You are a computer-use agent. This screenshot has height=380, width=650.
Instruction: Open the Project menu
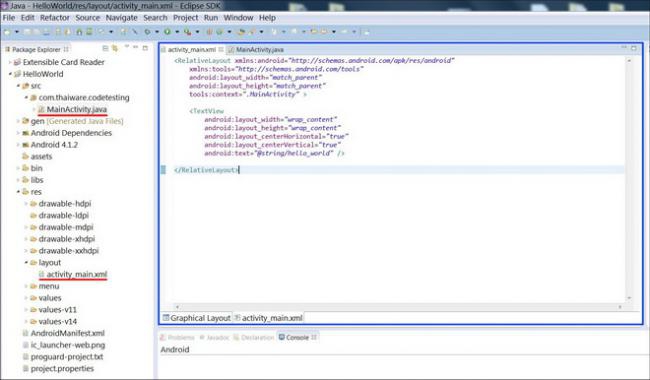(185, 18)
